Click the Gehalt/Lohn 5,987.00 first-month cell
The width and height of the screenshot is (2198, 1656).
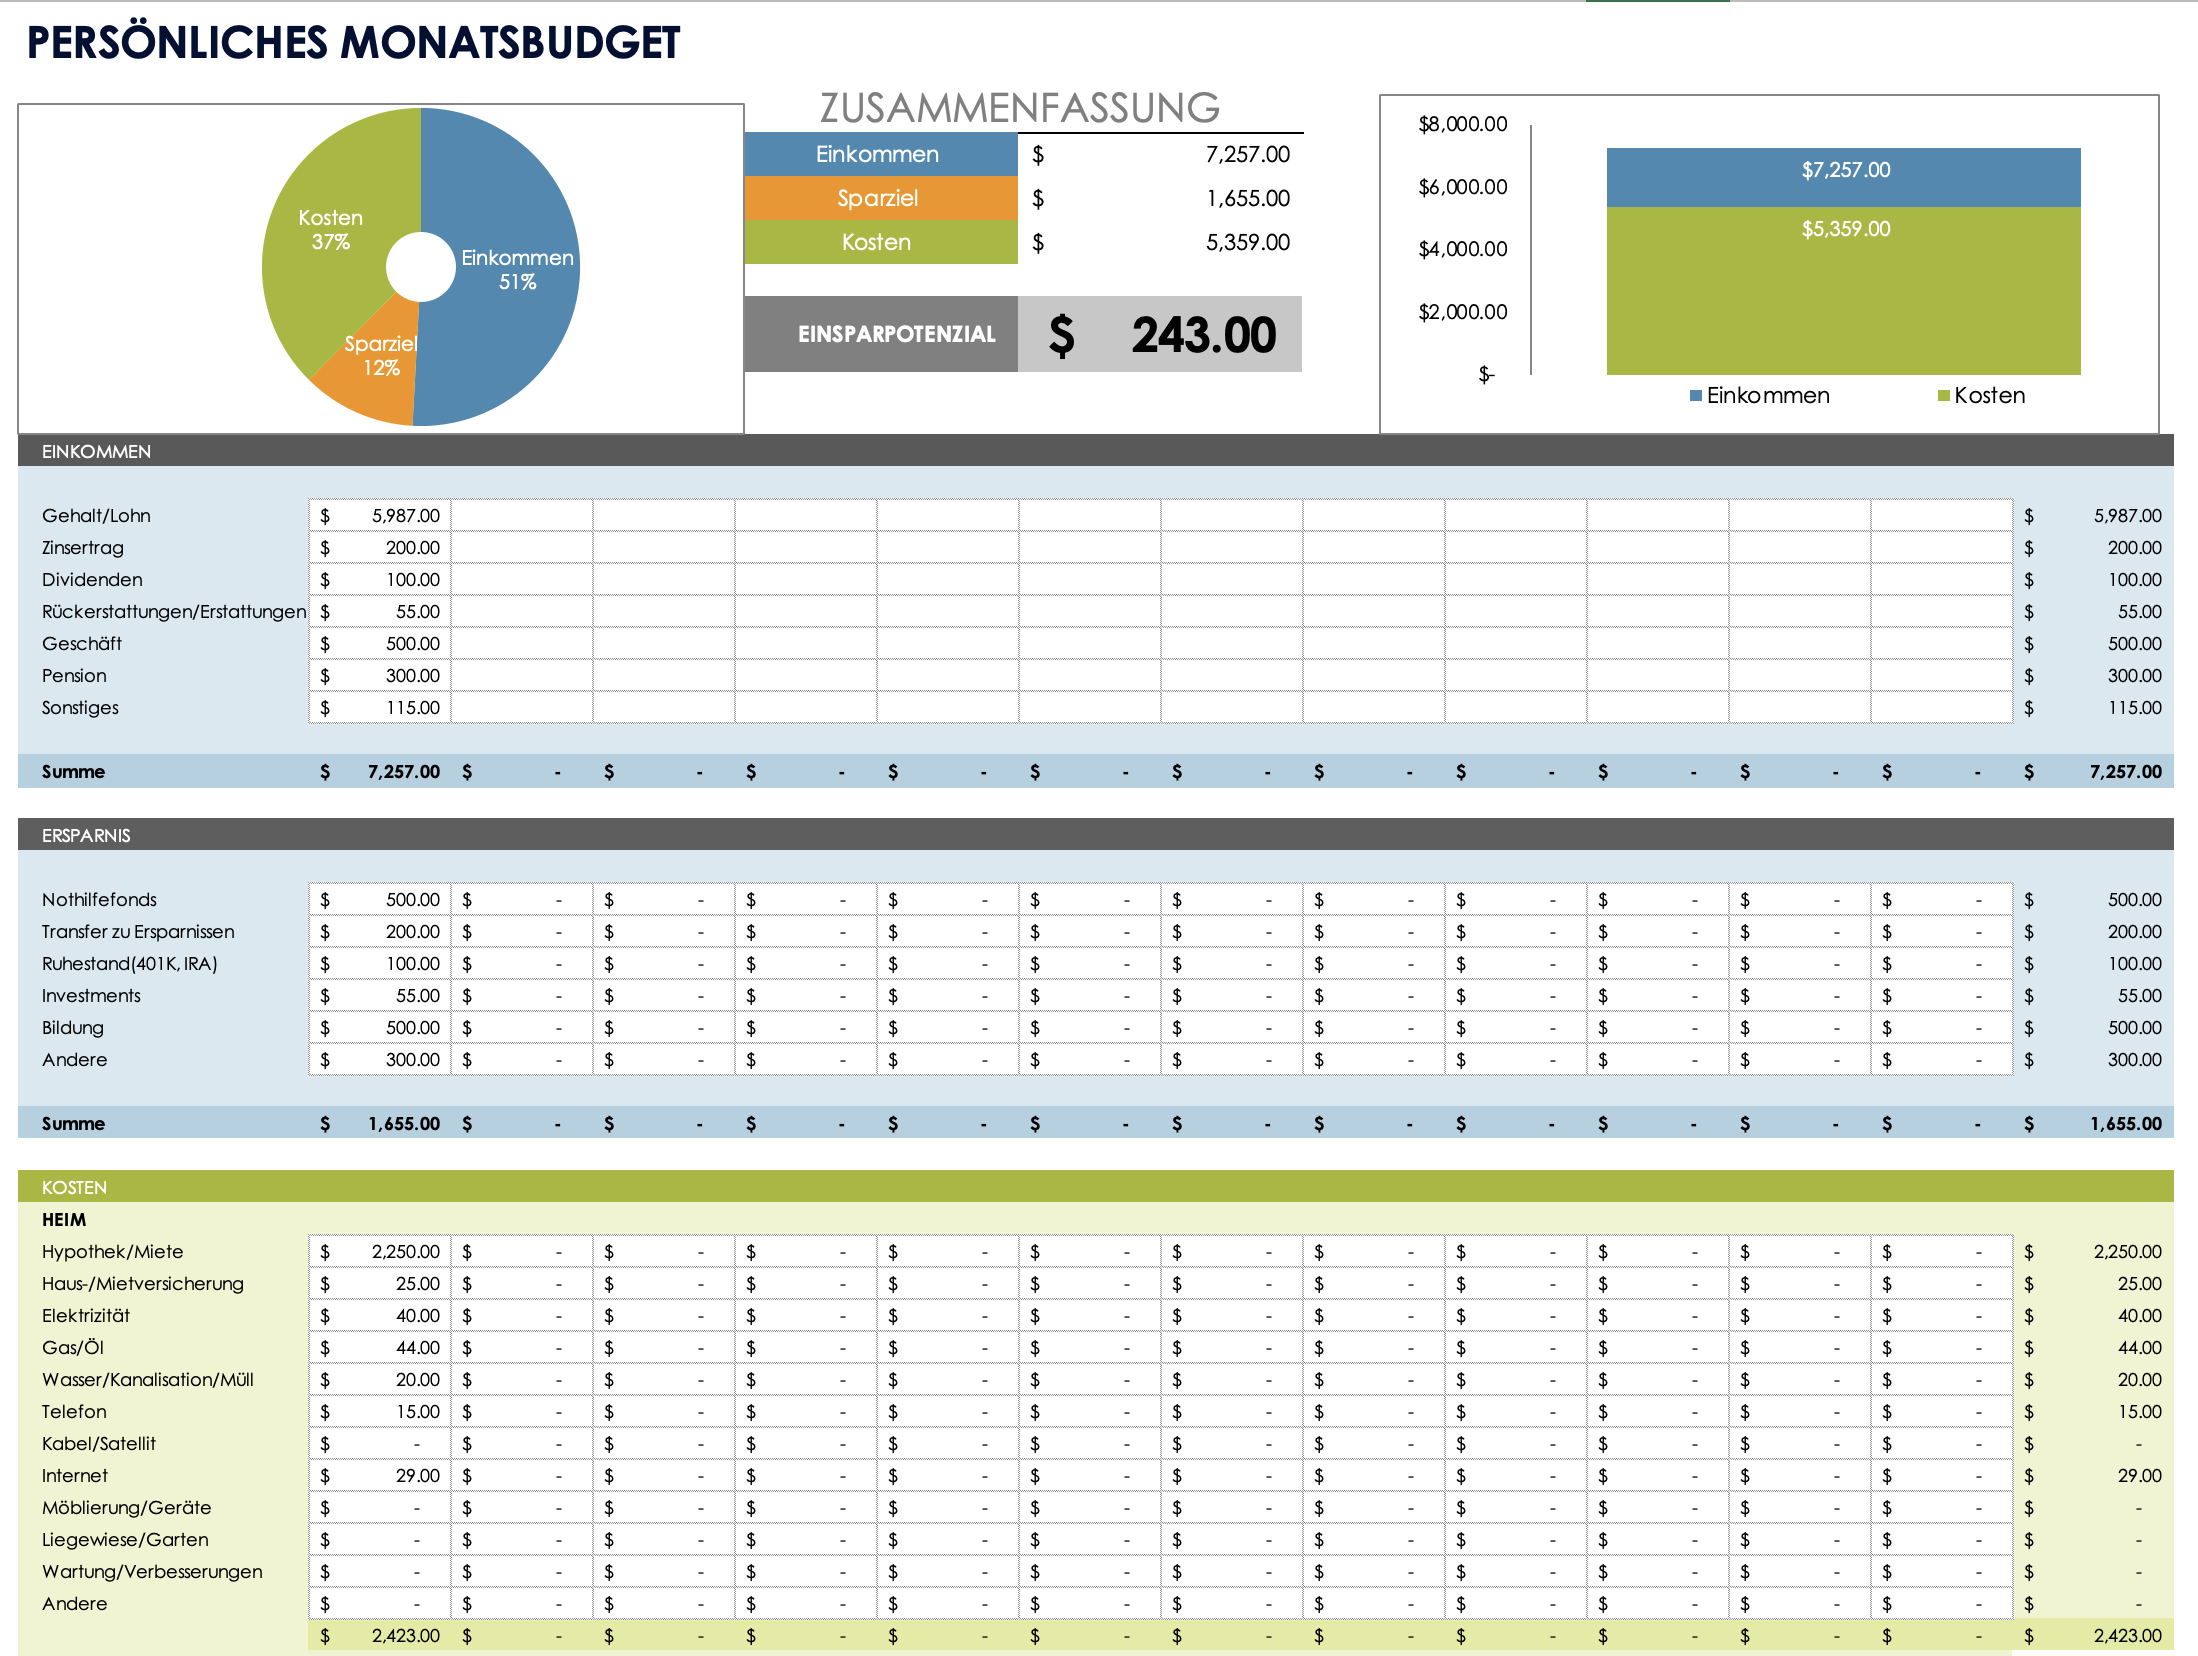click(380, 515)
